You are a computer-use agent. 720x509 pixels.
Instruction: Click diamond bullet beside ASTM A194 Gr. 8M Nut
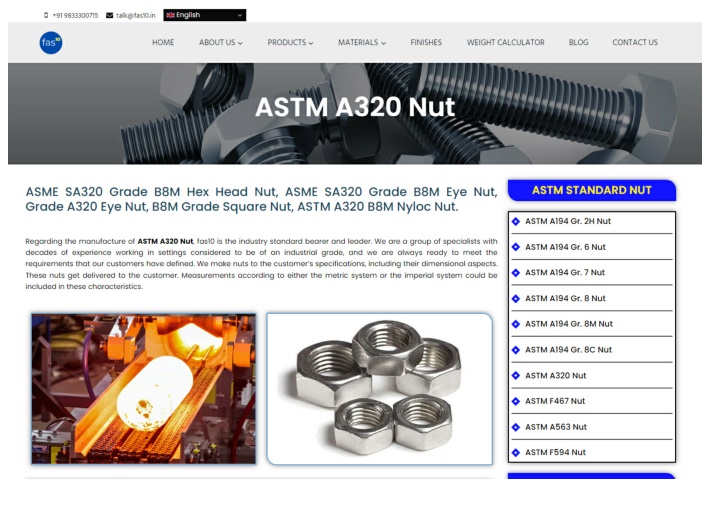(x=516, y=324)
